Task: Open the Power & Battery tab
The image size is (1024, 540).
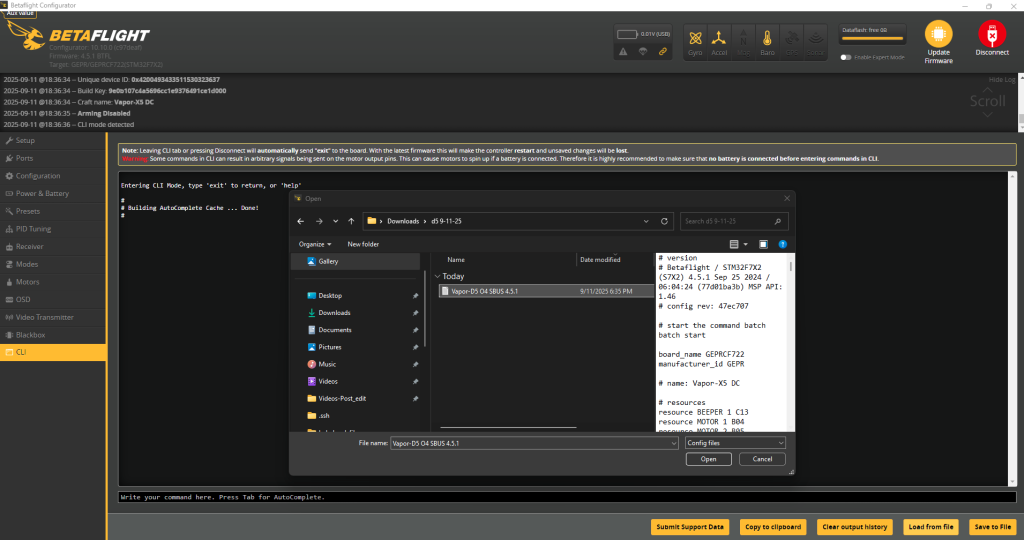Action: tap(53, 193)
